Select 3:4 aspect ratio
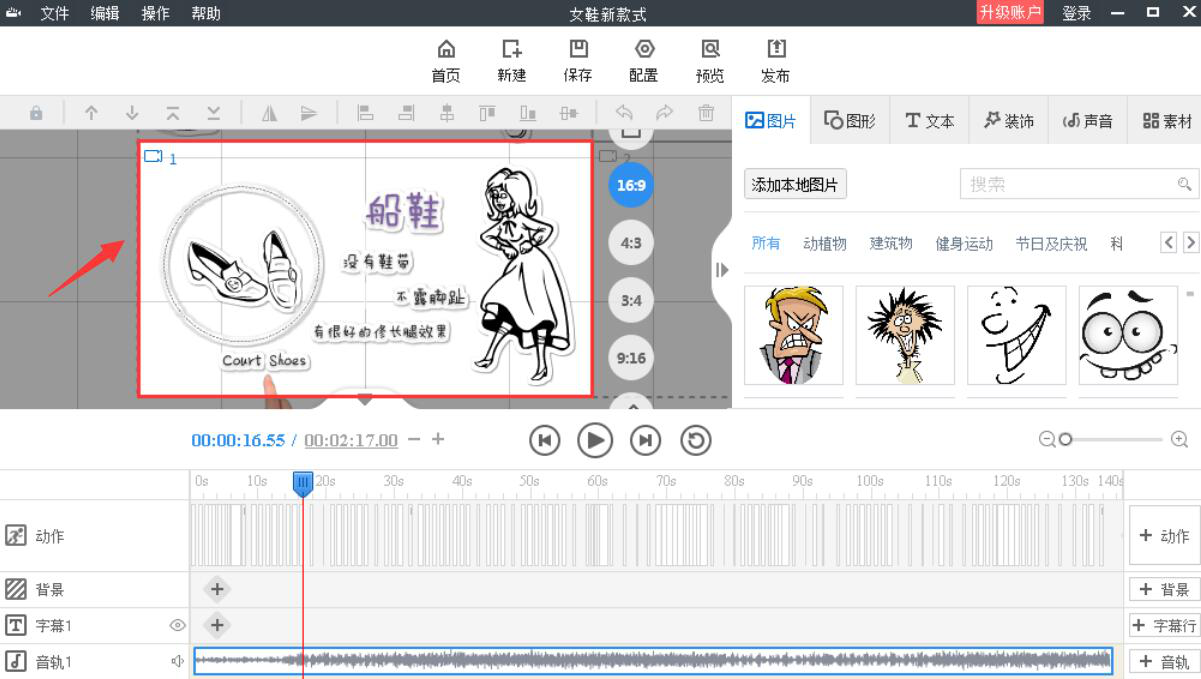Viewport: 1201px width, 679px height. pos(631,300)
